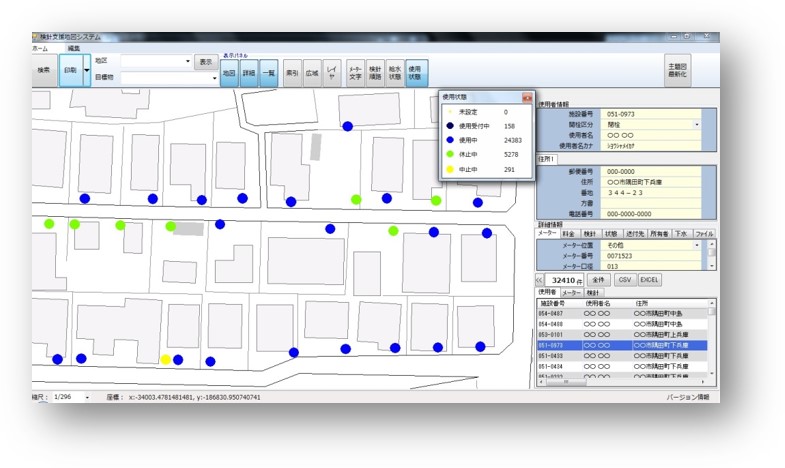Click the << collapse button beside 32410件

pos(539,280)
